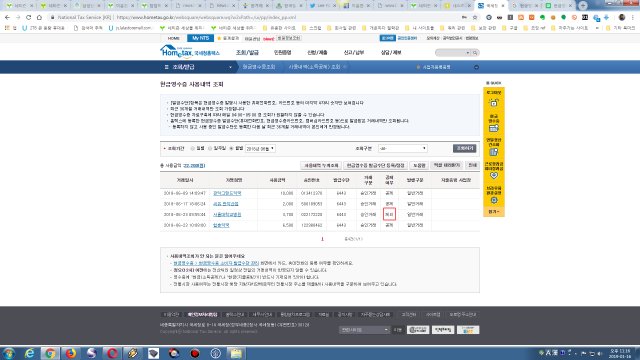Open the first merchant name link in the table
The height and width of the screenshot is (360, 640).
[227, 193]
